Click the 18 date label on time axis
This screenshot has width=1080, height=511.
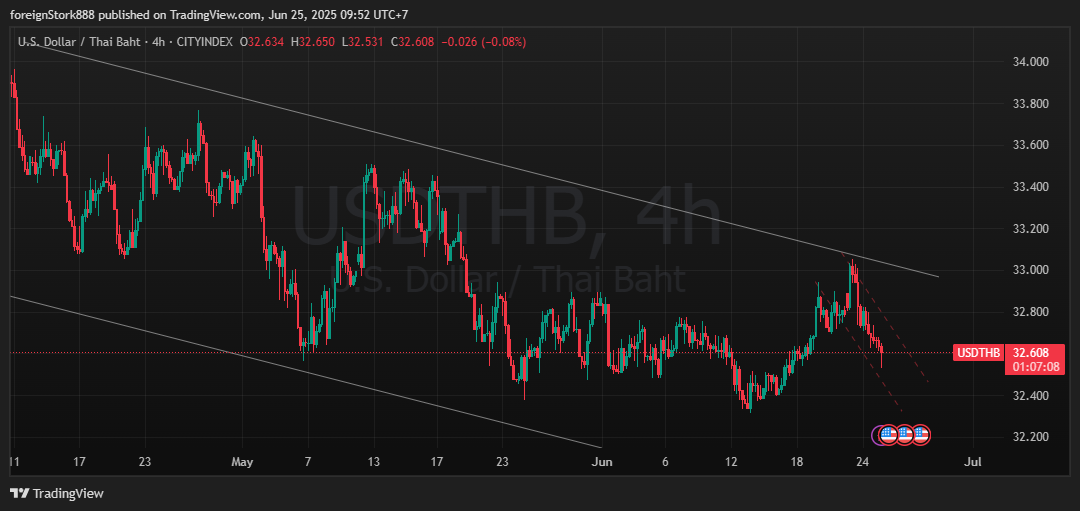(x=797, y=462)
